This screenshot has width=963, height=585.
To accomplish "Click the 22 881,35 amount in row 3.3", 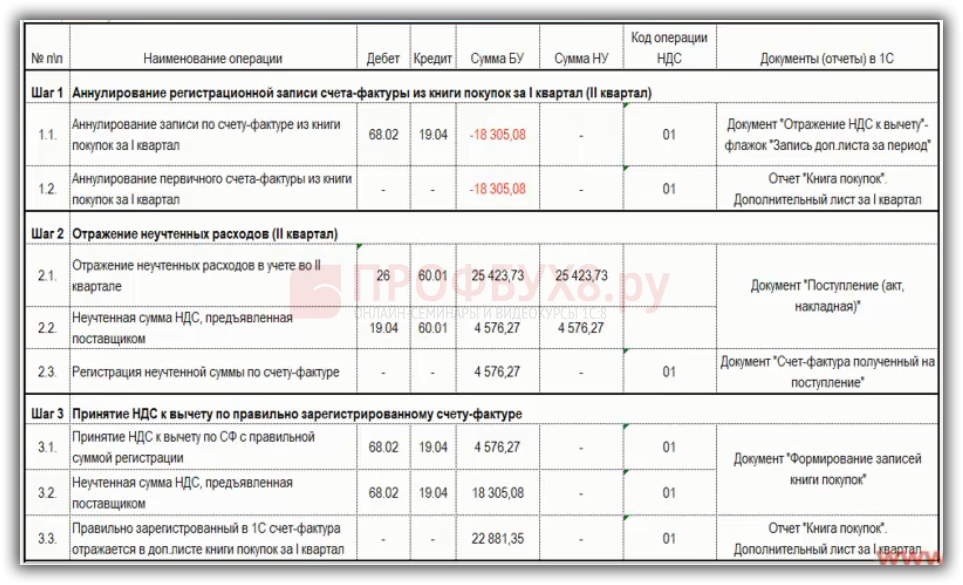I will coord(497,538).
